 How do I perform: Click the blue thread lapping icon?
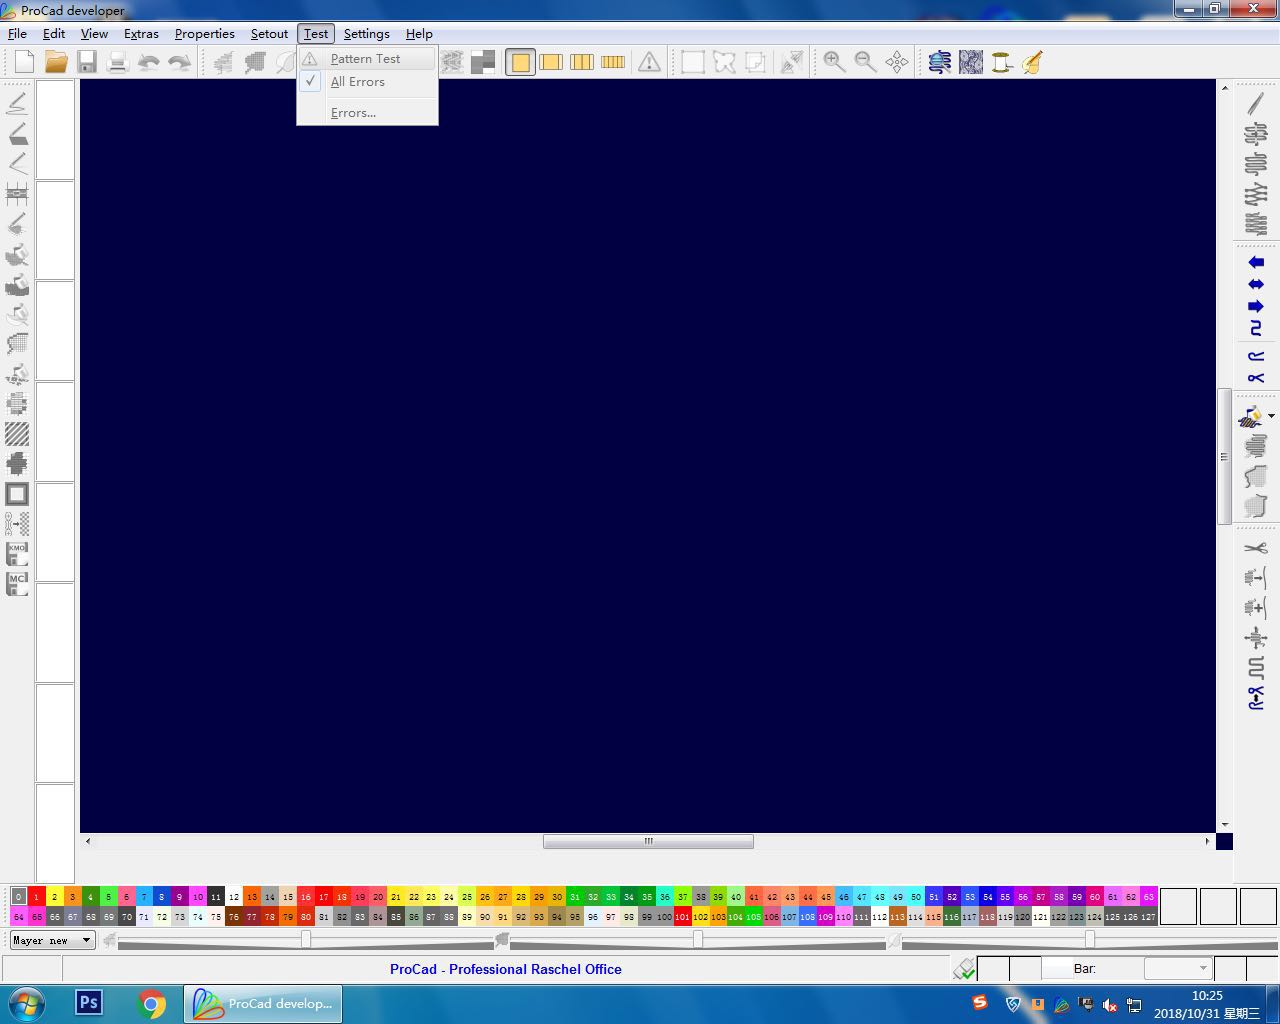coord(939,62)
